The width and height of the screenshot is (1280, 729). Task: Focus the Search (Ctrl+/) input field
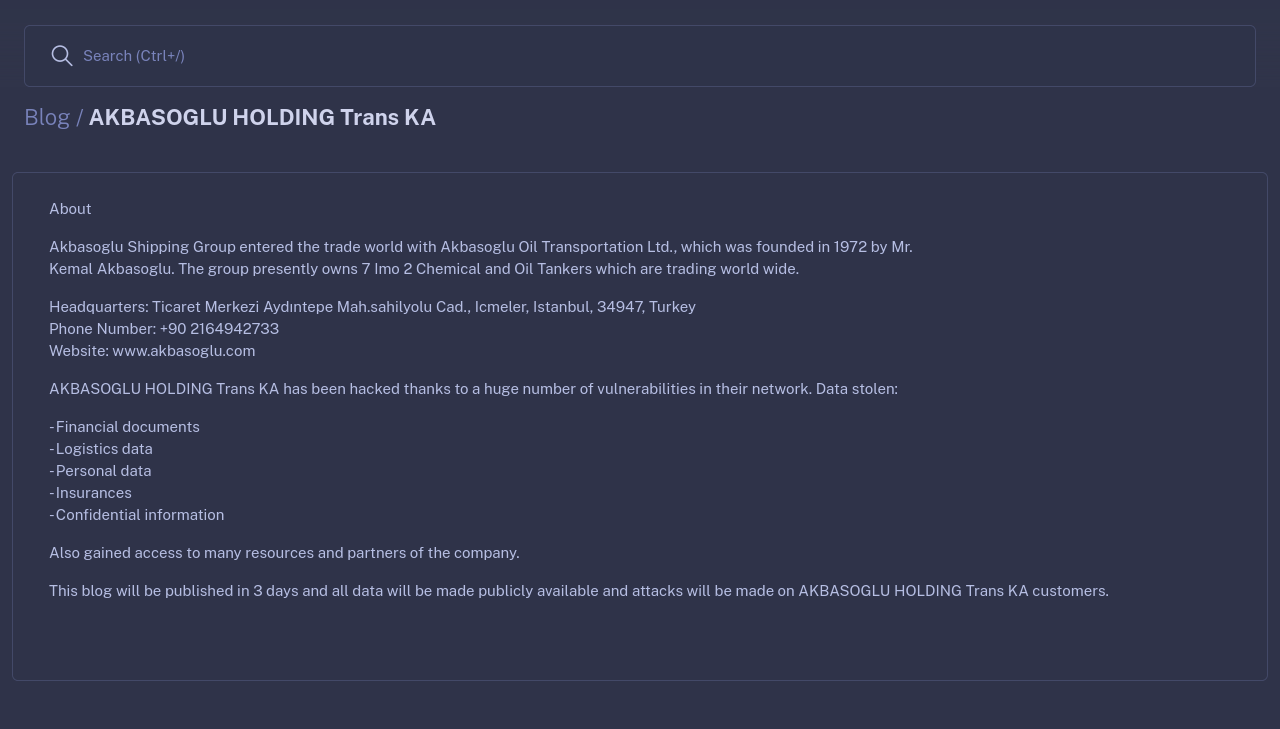pyautogui.click(x=640, y=56)
